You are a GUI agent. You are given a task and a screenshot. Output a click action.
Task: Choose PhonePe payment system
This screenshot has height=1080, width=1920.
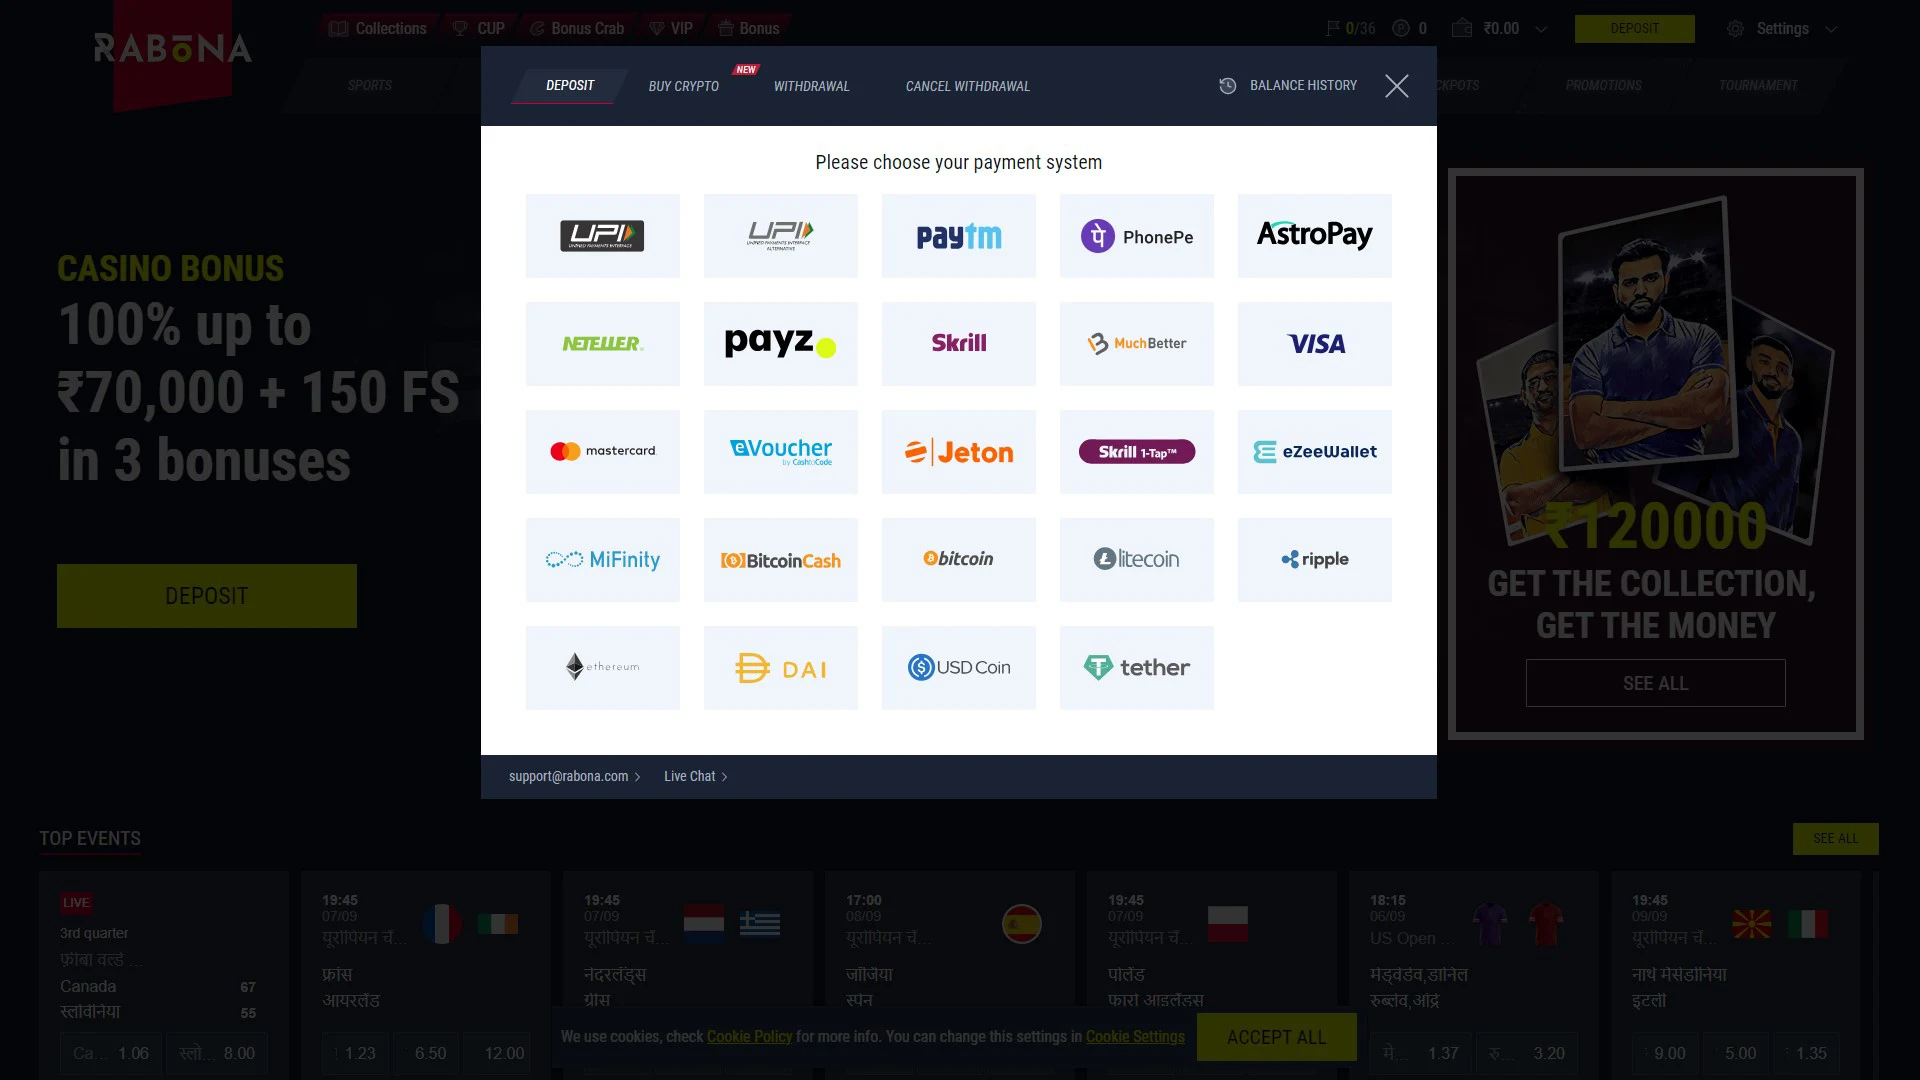1137,236
